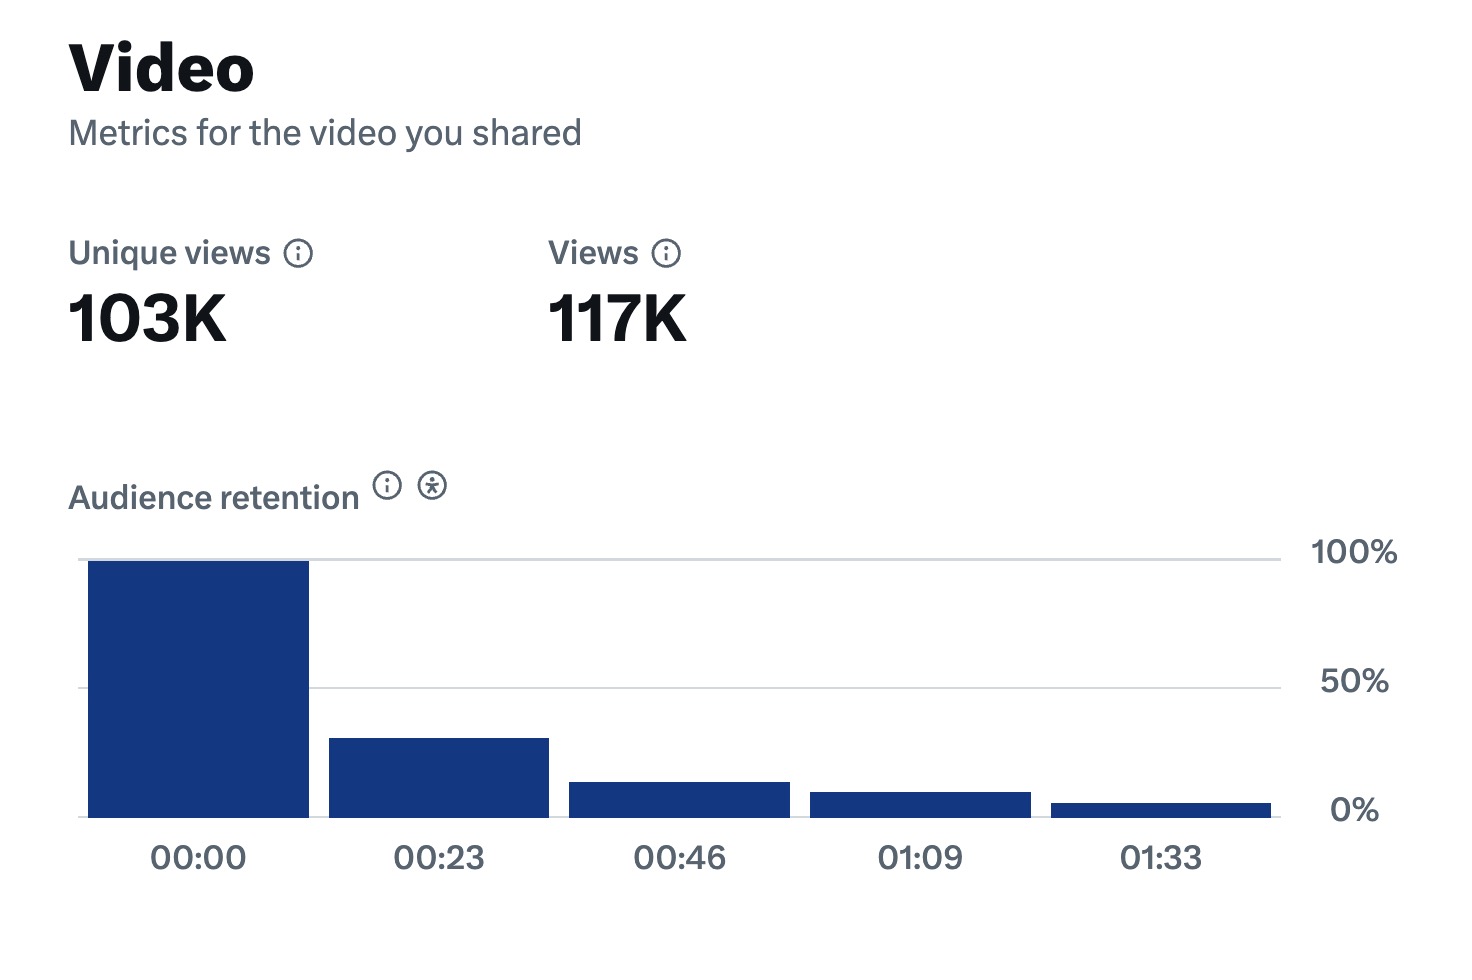
Task: Click the info icon next to Views
Action: (666, 254)
